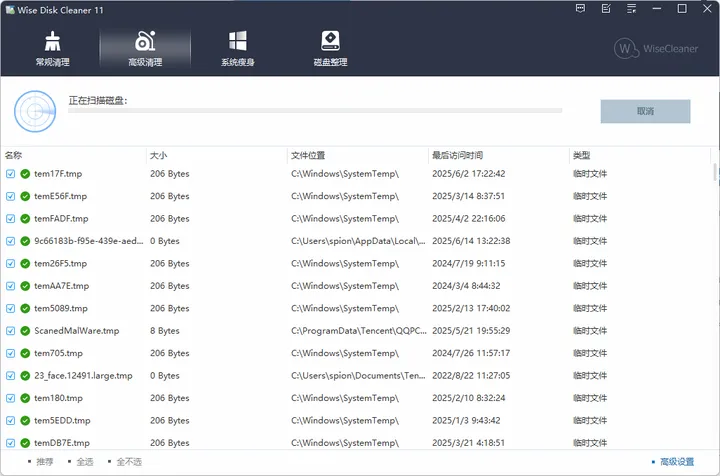Click path C:\ProgramData\Tencent\QQPC...
Image resolution: width=720 pixels, height=476 pixels.
(x=359, y=330)
